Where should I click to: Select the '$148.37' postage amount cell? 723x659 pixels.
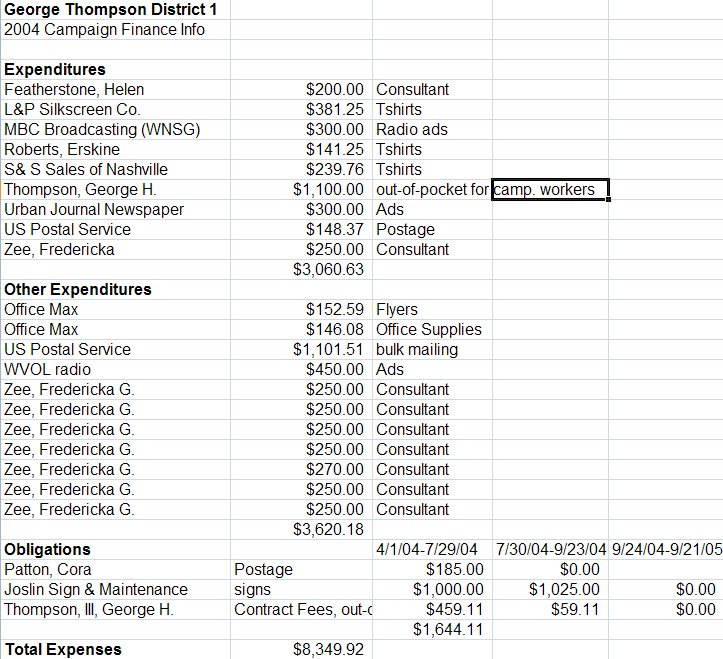302,229
